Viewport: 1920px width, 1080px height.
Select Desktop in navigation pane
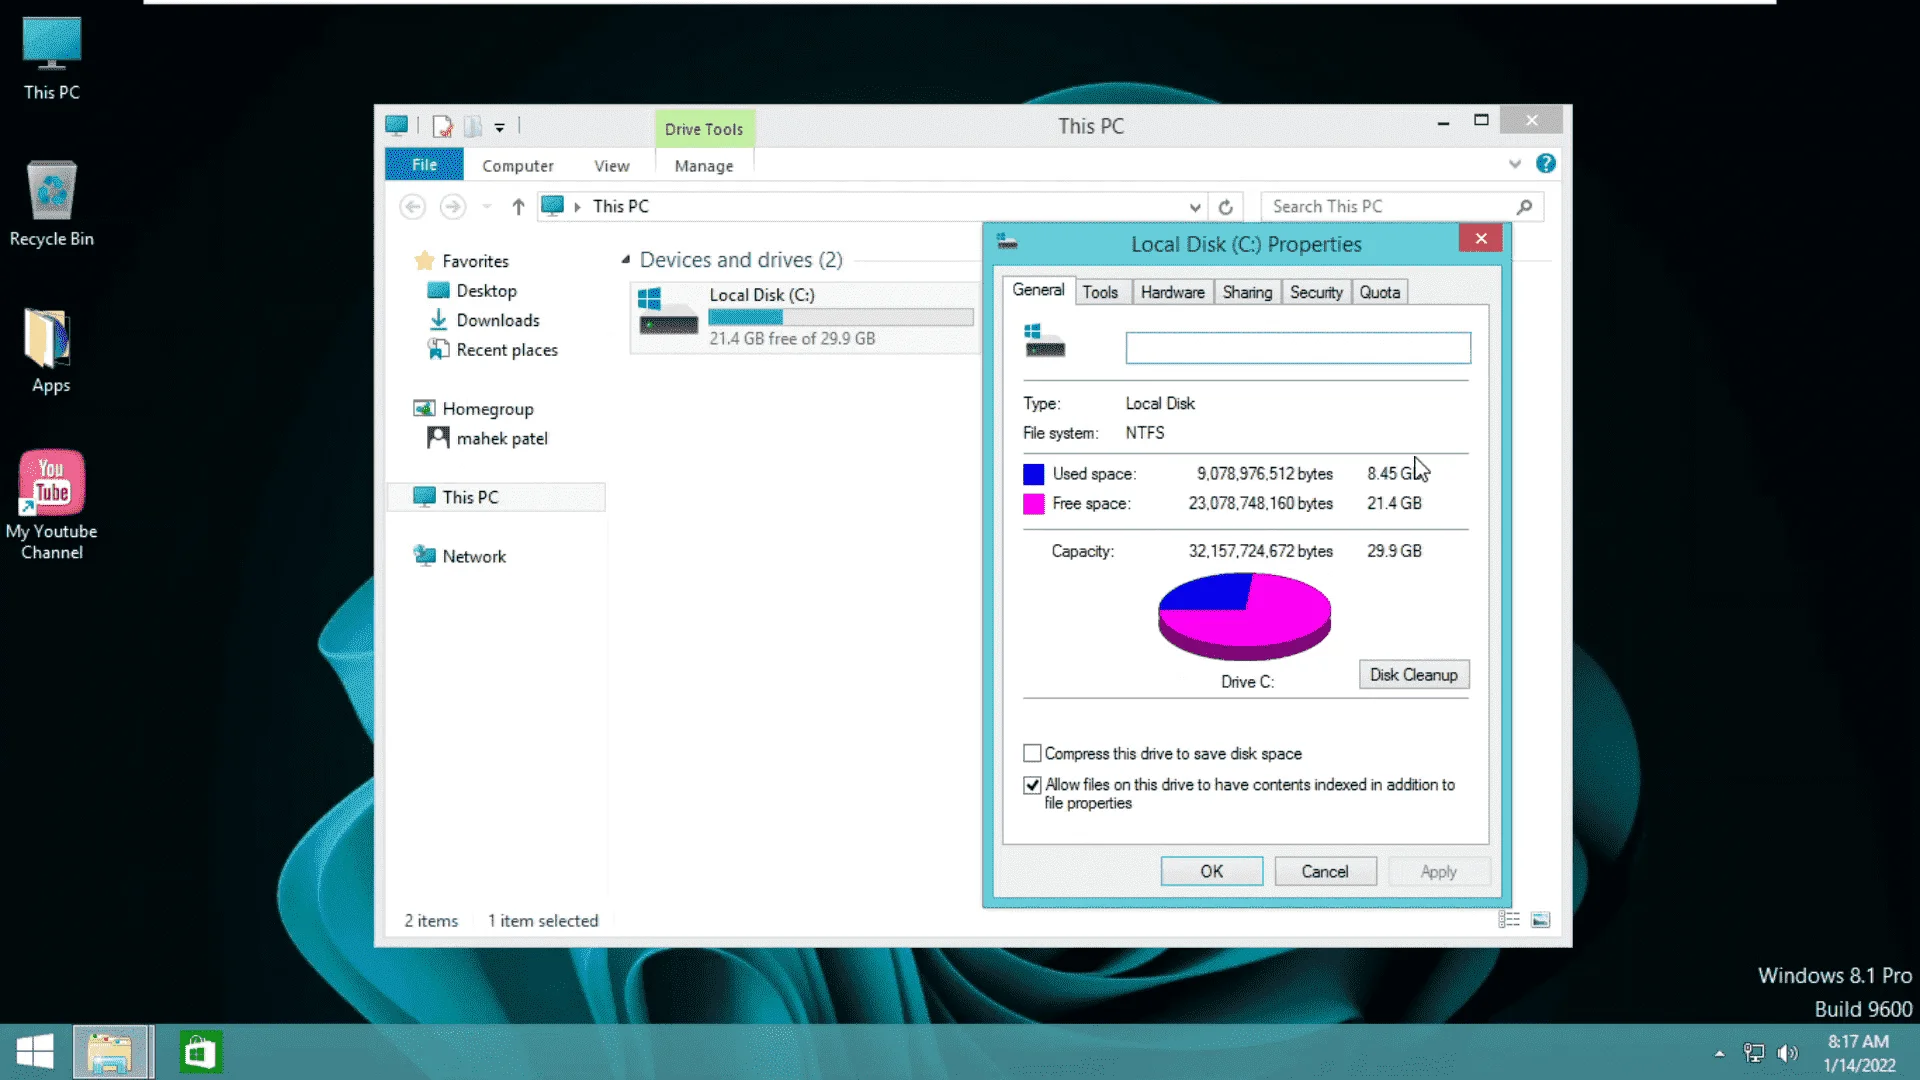[x=486, y=291]
